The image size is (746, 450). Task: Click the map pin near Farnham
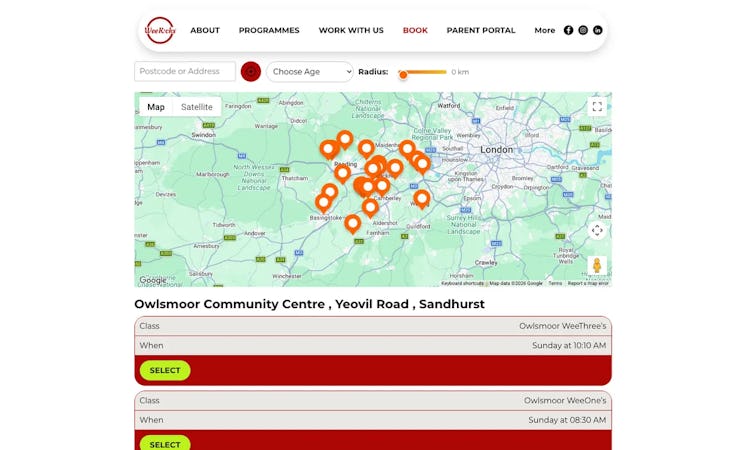pyautogui.click(x=353, y=224)
